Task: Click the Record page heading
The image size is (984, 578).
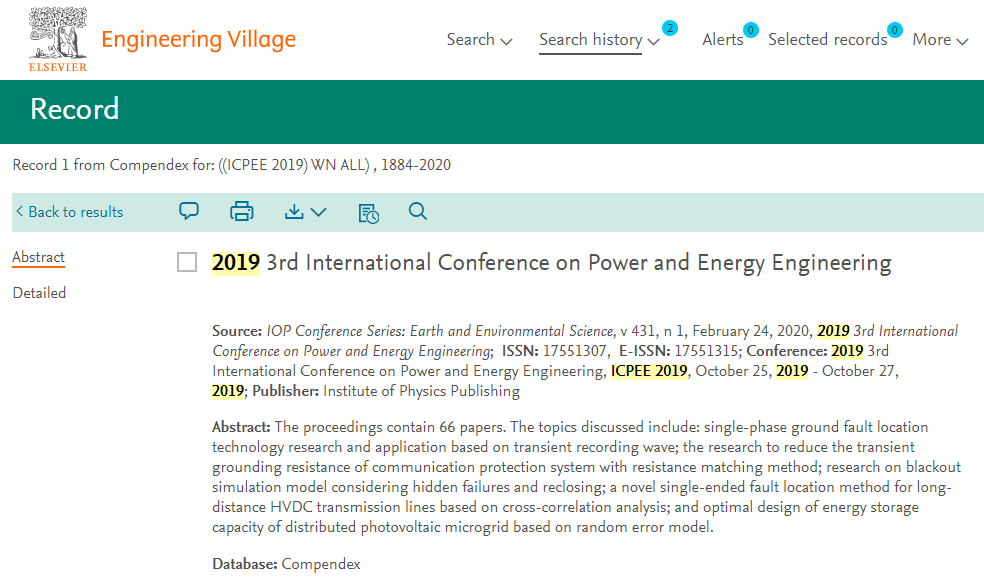Action: (x=75, y=109)
